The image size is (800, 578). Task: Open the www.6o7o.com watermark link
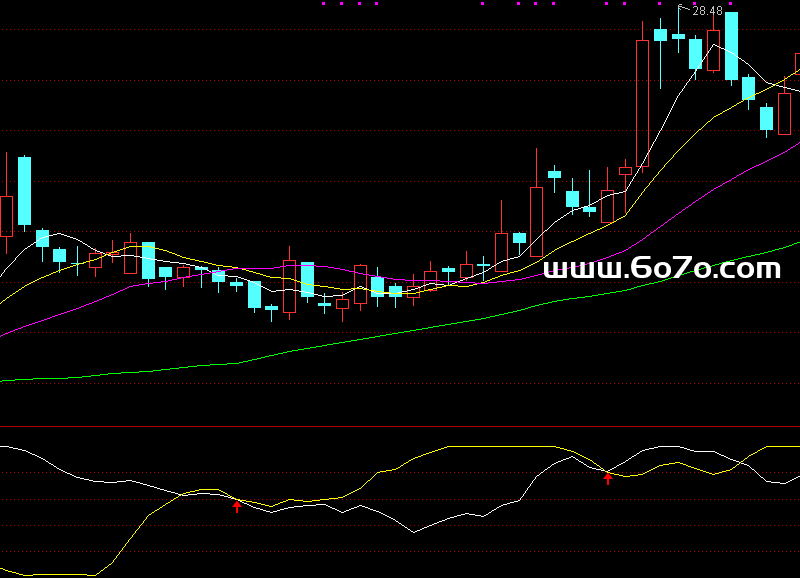pos(662,269)
